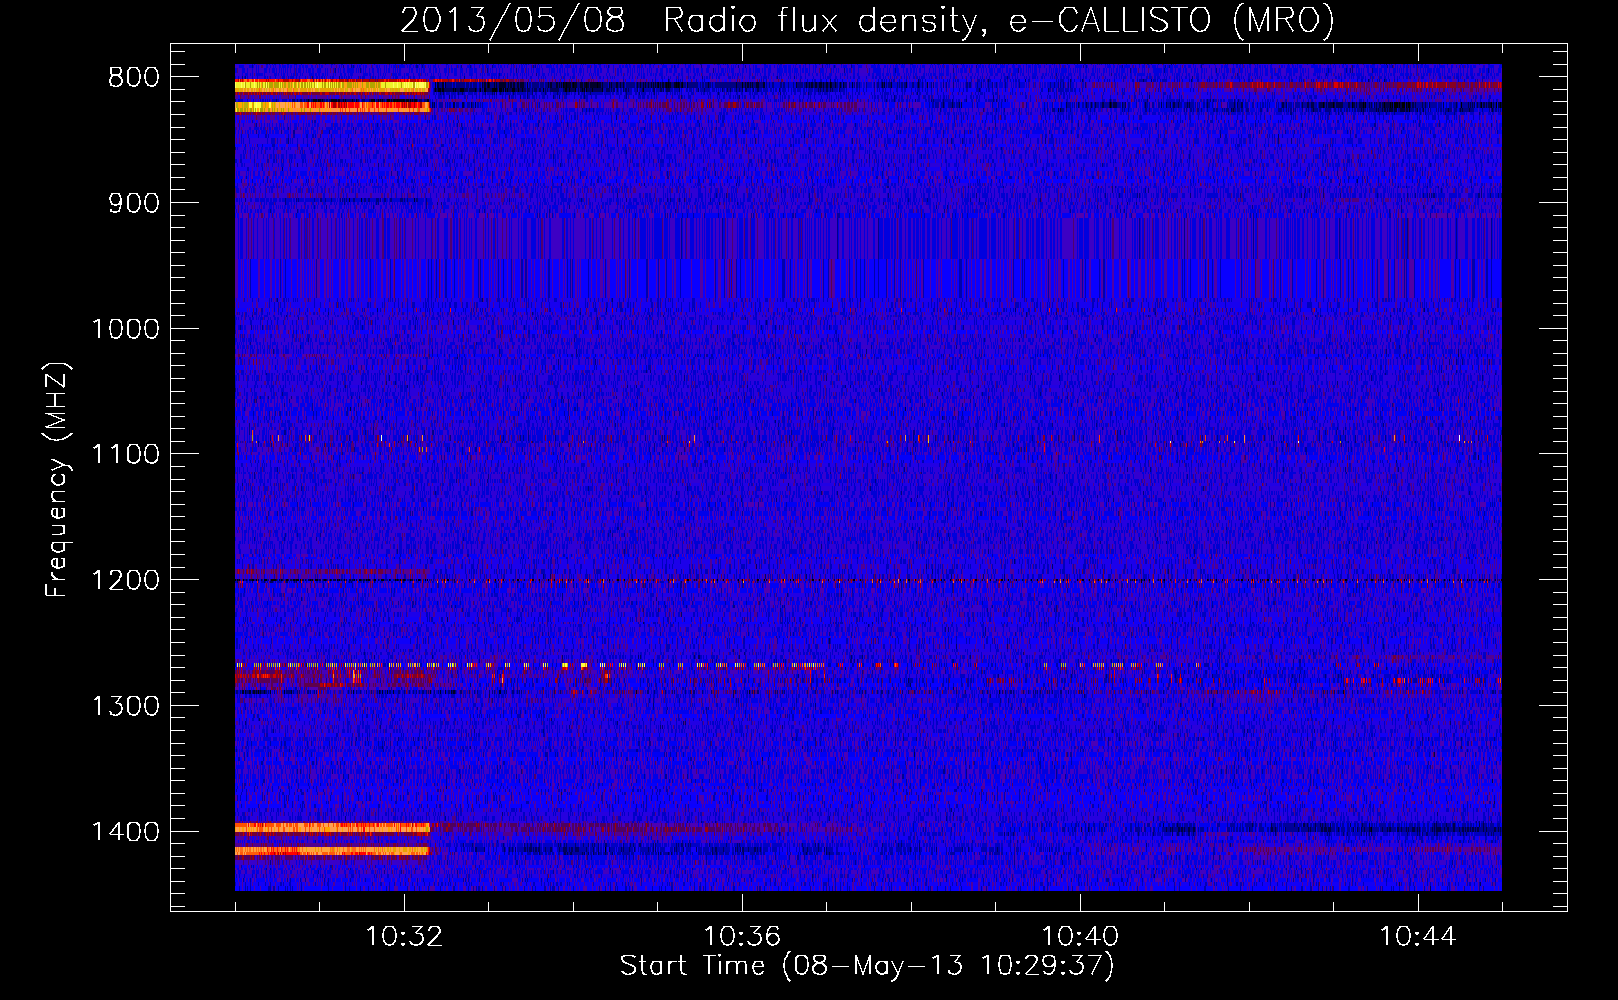Click the 900 frequency tick label
Viewport: 1618px width, 1000px height.
point(134,203)
